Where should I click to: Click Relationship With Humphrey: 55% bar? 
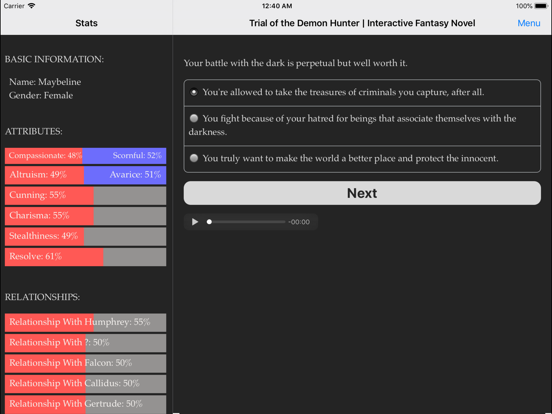point(86,322)
